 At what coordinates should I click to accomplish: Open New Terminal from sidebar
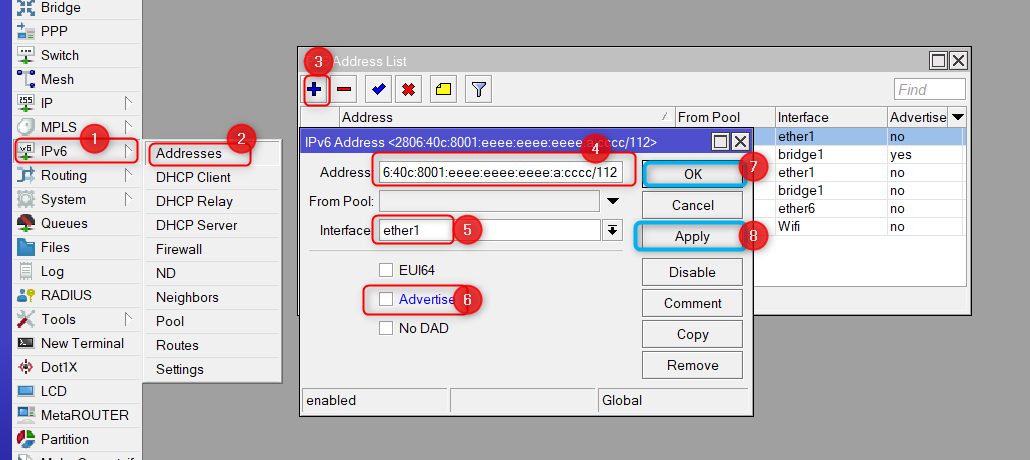(82, 343)
